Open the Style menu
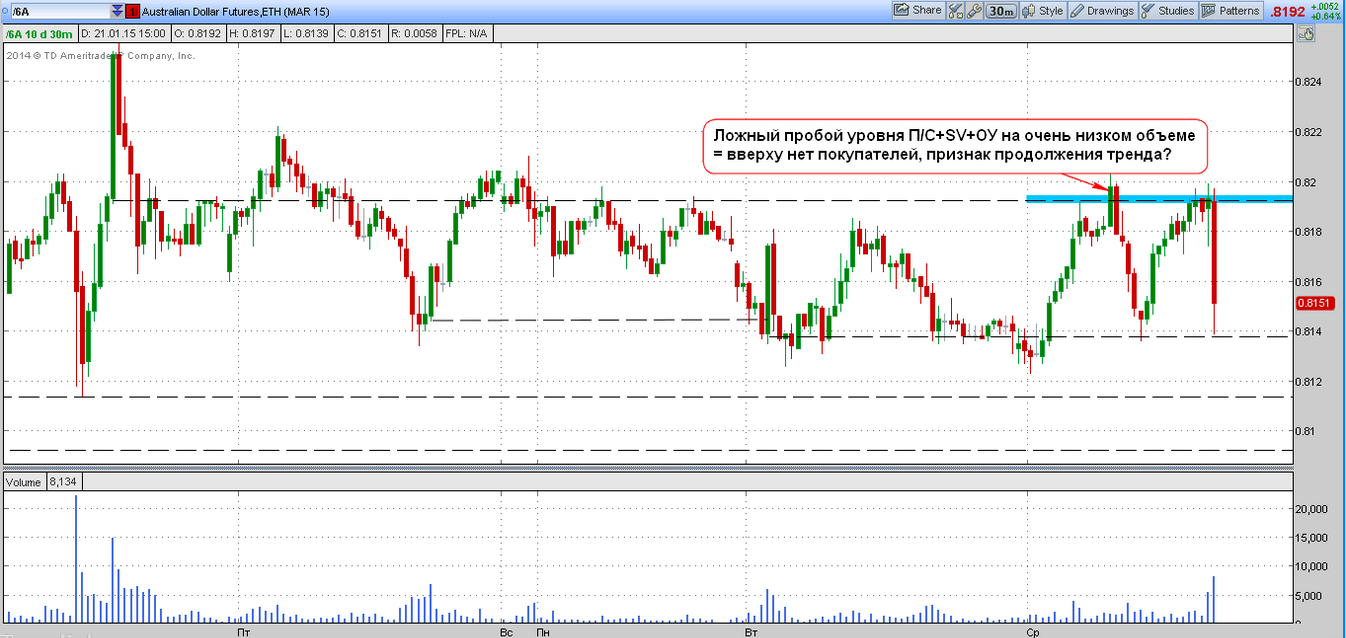 [x=1043, y=10]
